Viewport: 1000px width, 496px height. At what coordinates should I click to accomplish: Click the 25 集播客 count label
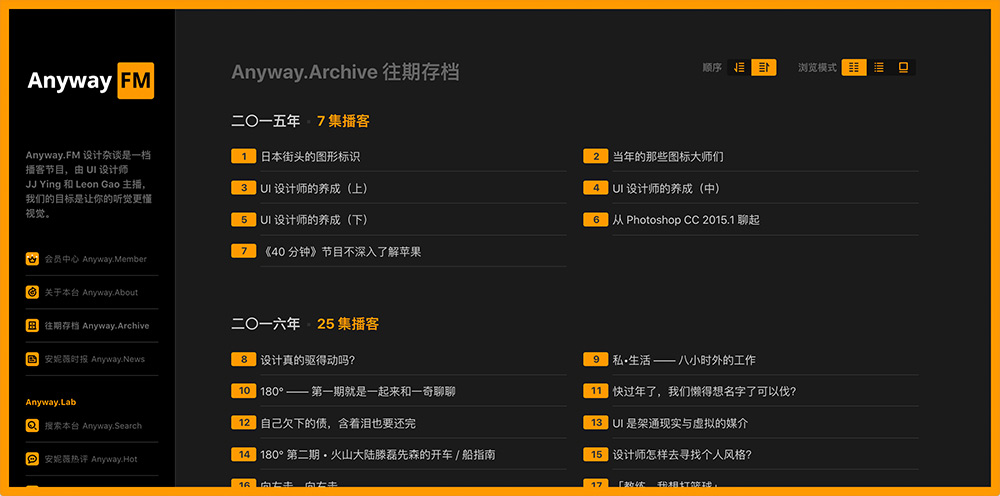[x=348, y=324]
